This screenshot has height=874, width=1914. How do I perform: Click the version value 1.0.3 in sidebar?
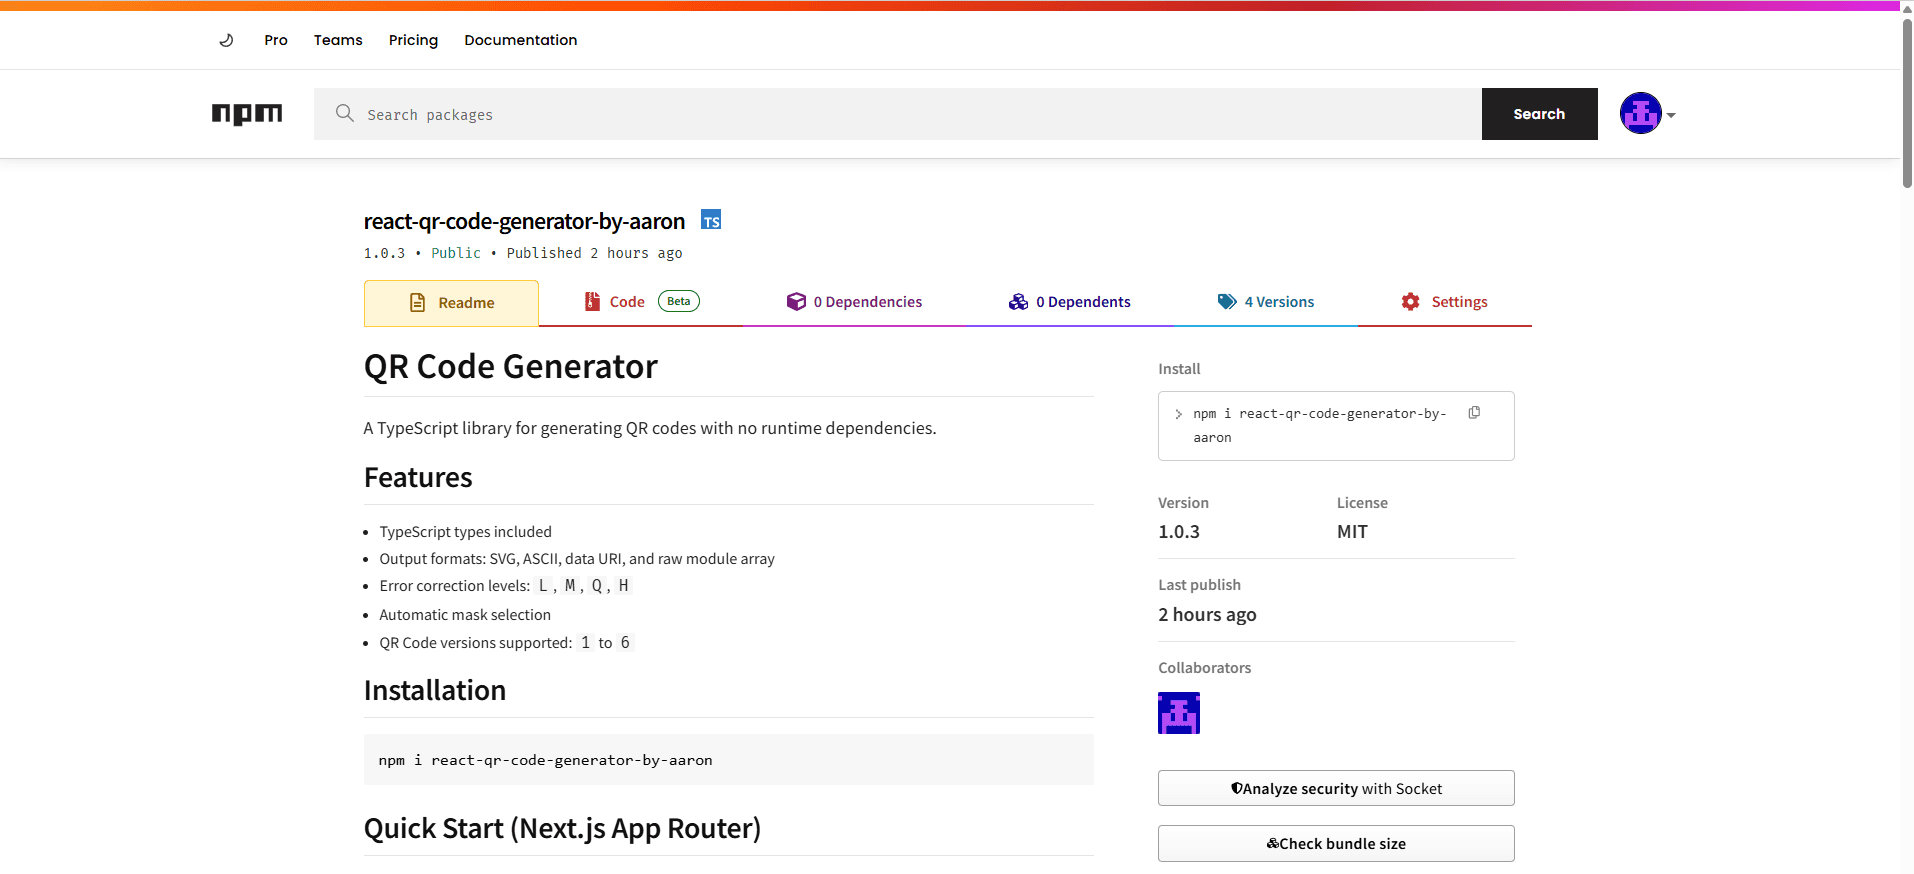pyautogui.click(x=1179, y=532)
